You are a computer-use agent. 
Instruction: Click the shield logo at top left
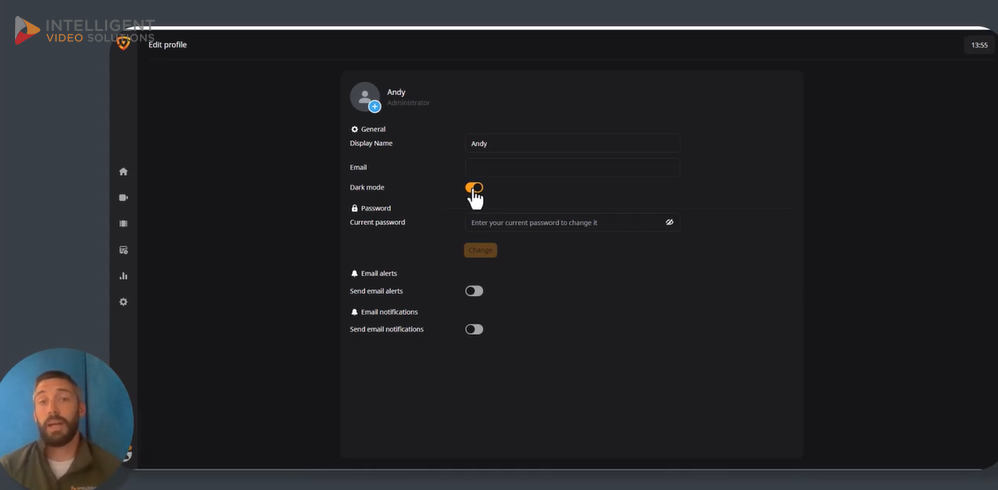coord(123,43)
